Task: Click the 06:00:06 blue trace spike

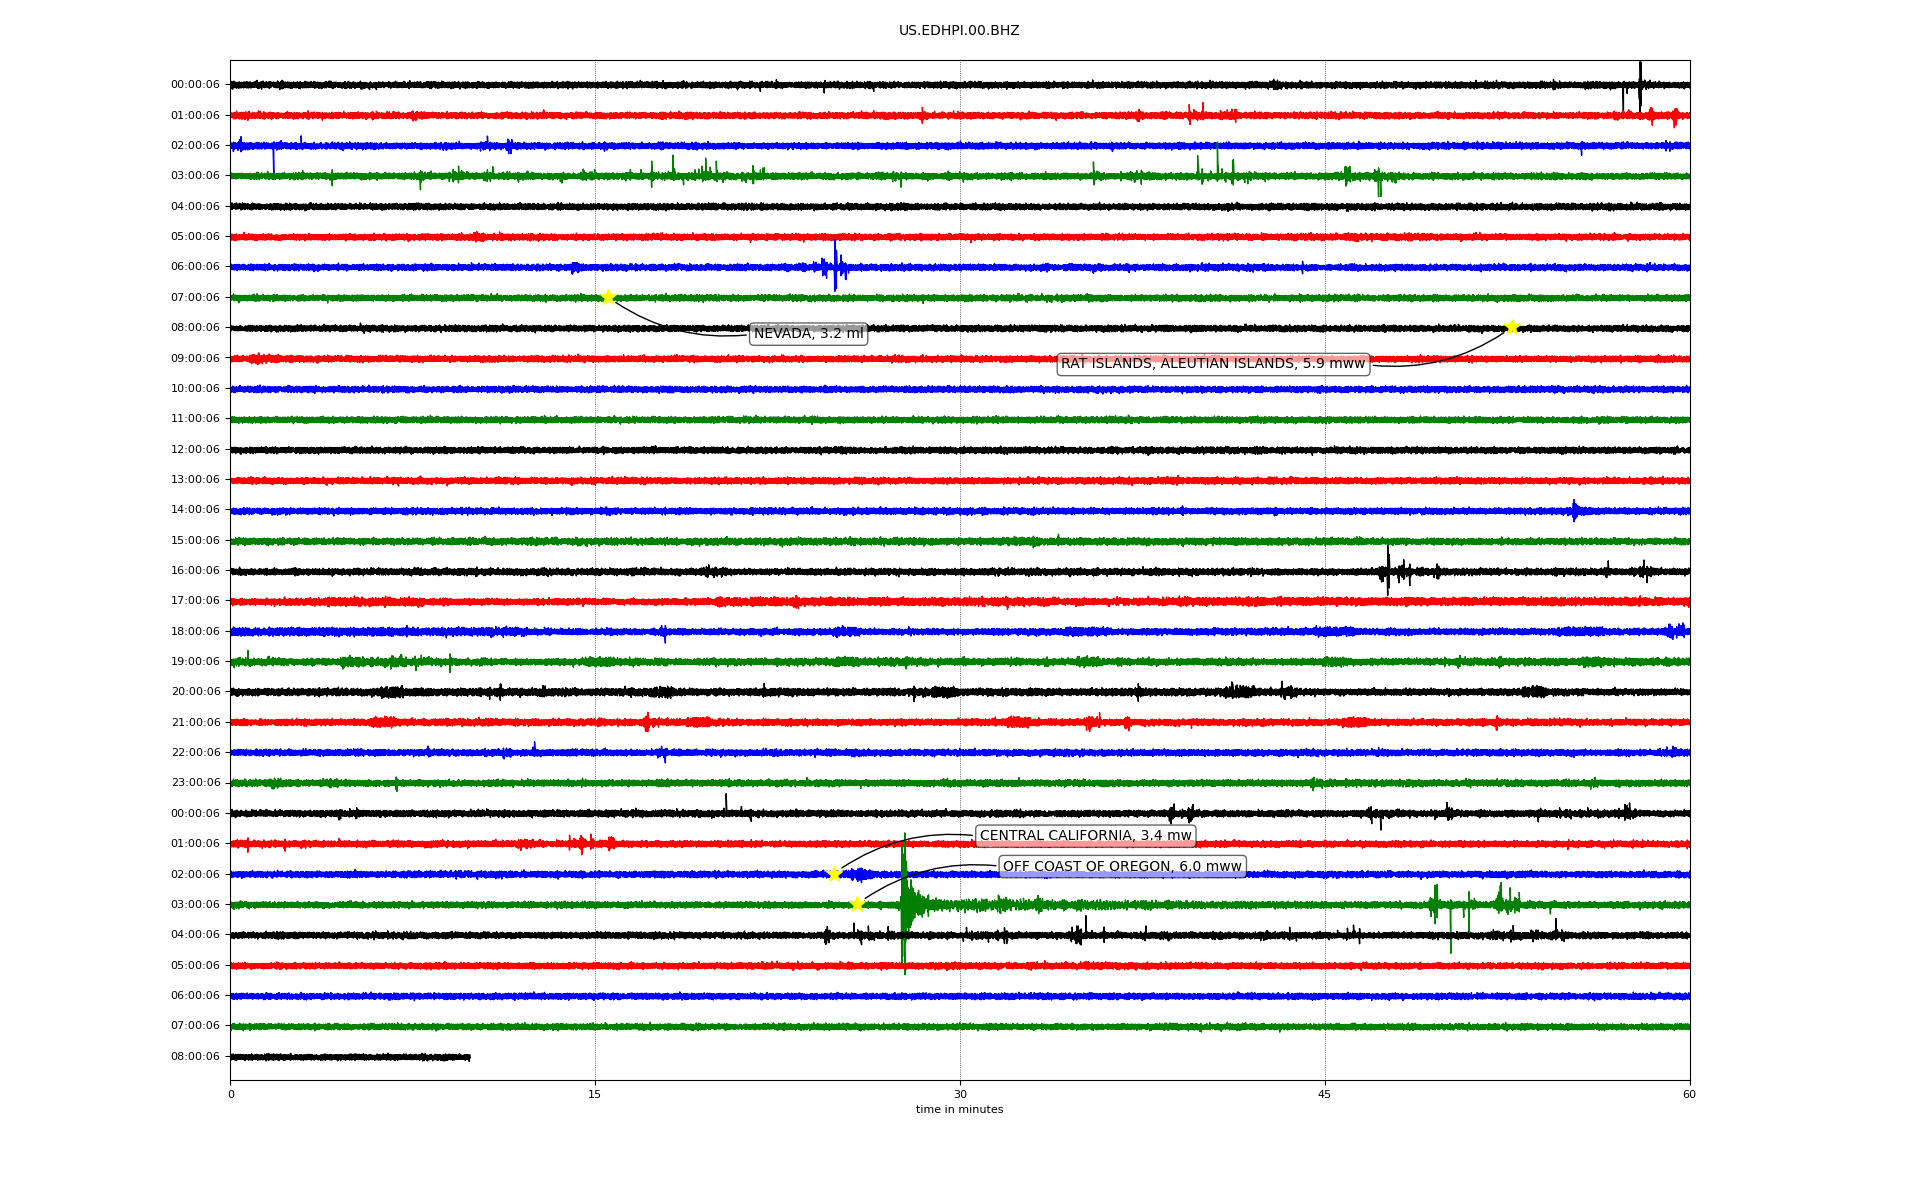Action: tap(835, 267)
